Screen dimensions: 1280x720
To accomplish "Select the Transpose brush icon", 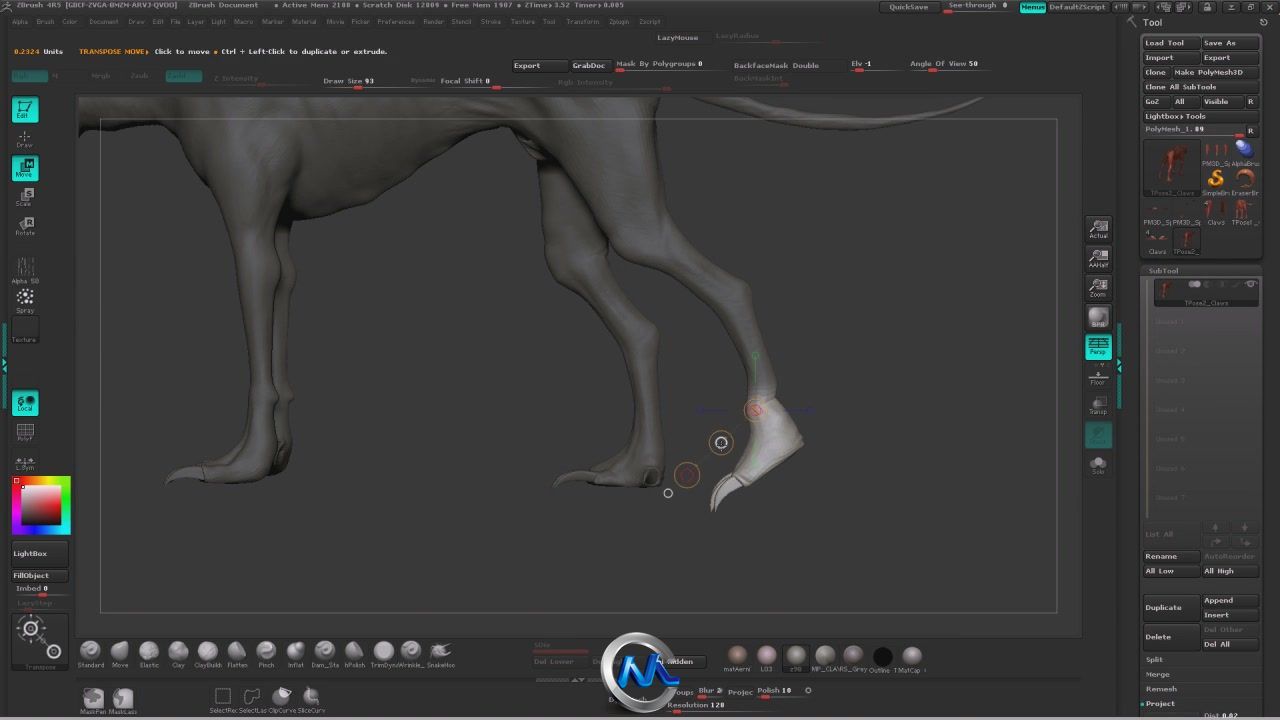I will pyautogui.click(x=40, y=640).
